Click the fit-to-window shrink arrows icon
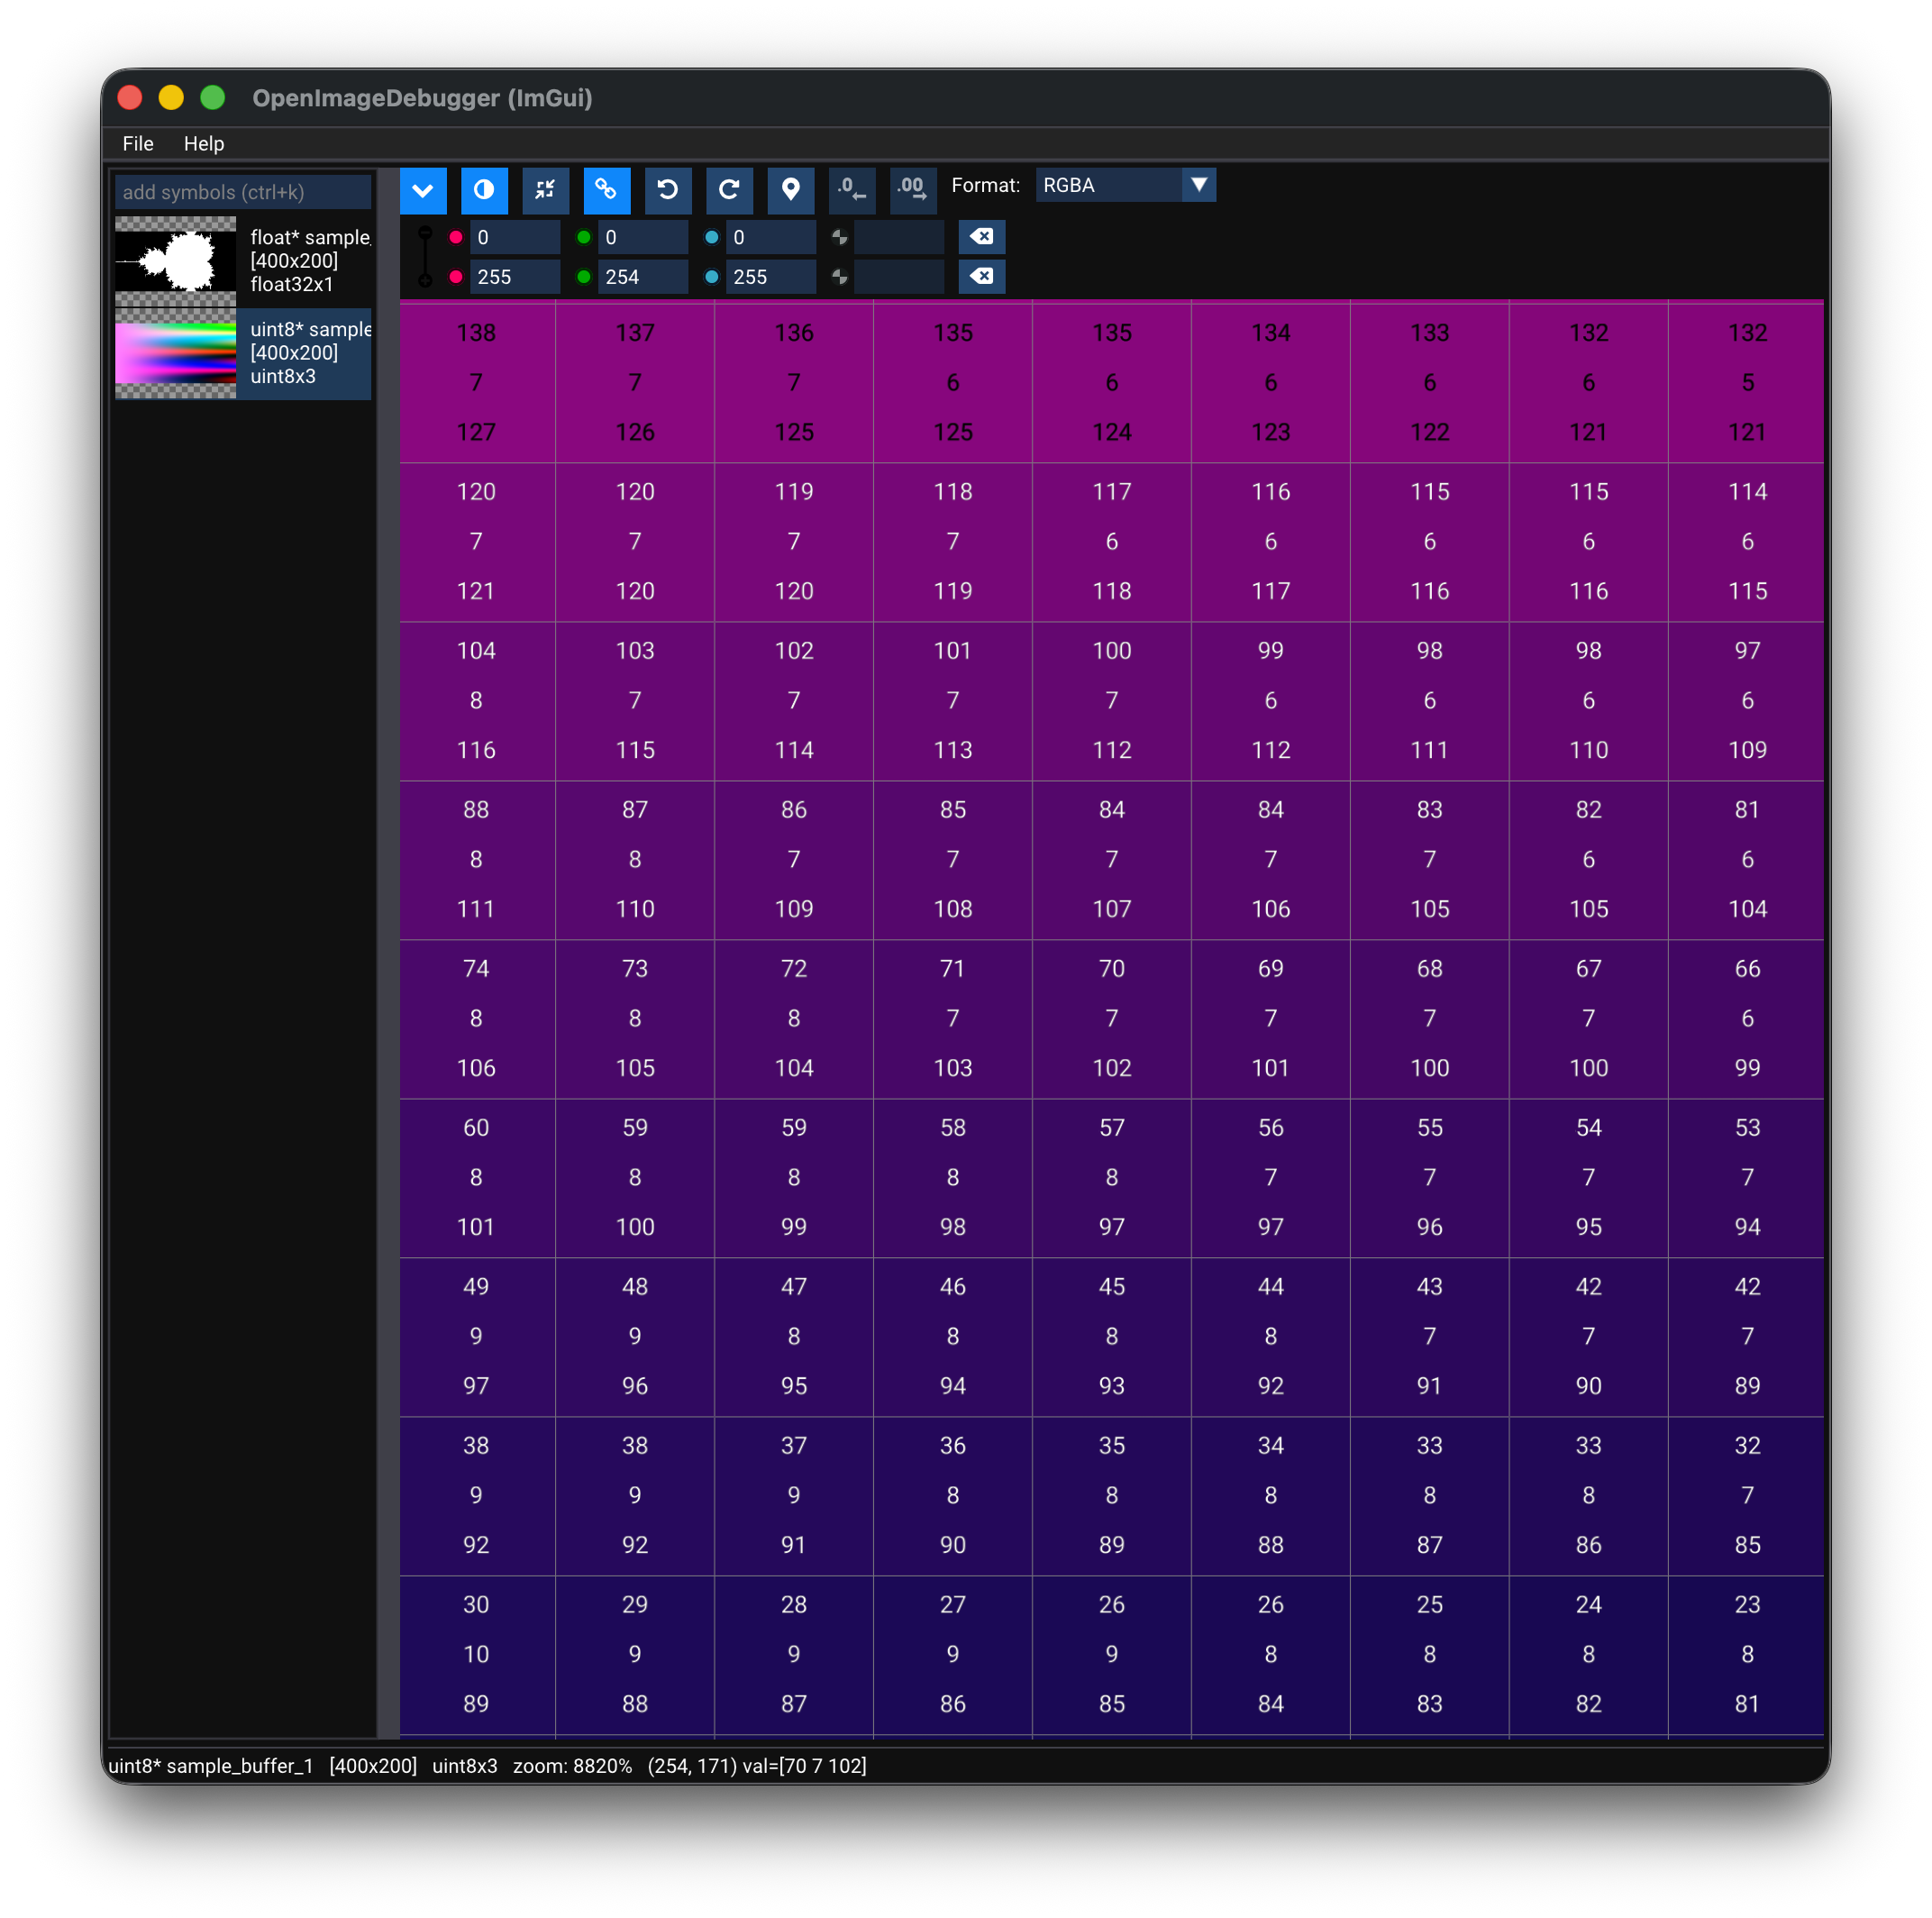The width and height of the screenshot is (1932, 1918). [x=545, y=190]
